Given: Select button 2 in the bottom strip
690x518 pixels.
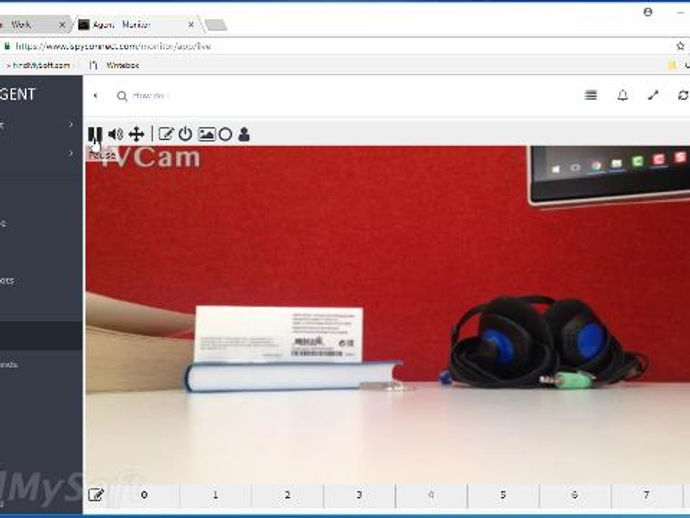Looking at the screenshot, I should coord(287,495).
